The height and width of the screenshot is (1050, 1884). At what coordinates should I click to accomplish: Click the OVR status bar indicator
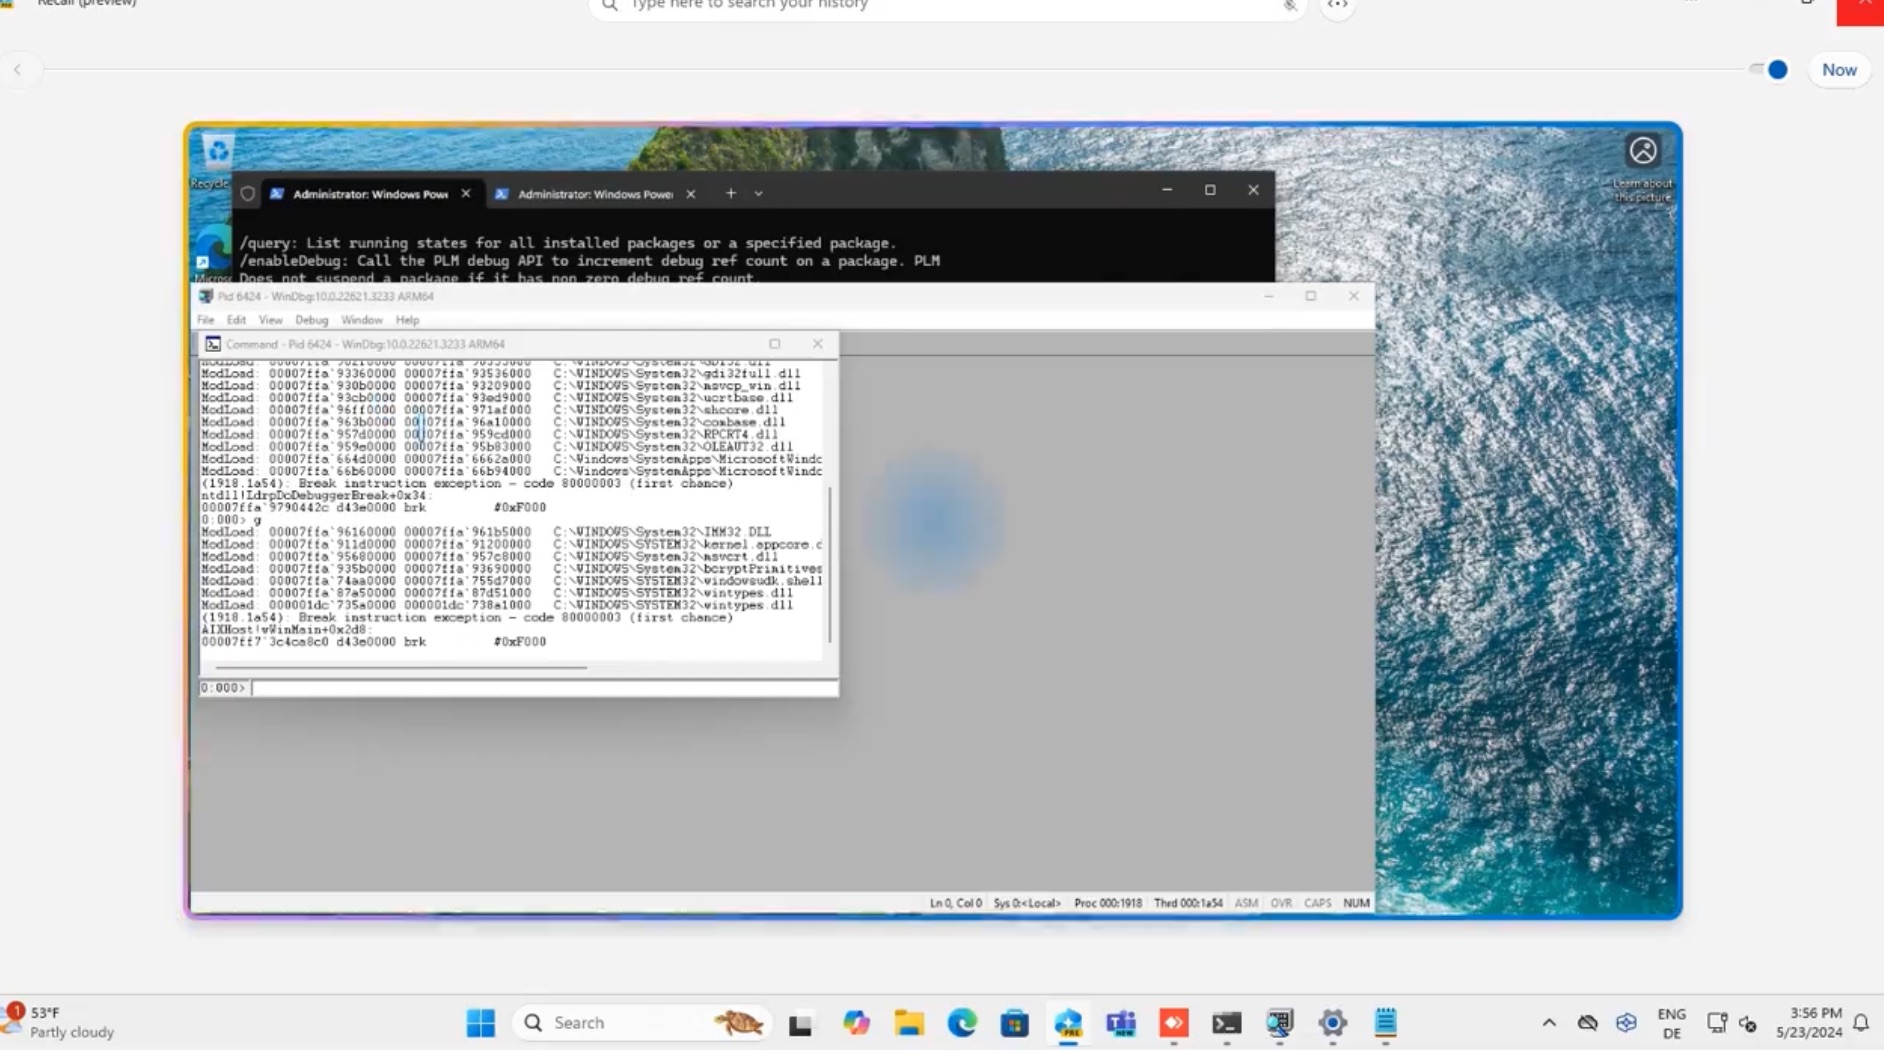coord(1281,903)
